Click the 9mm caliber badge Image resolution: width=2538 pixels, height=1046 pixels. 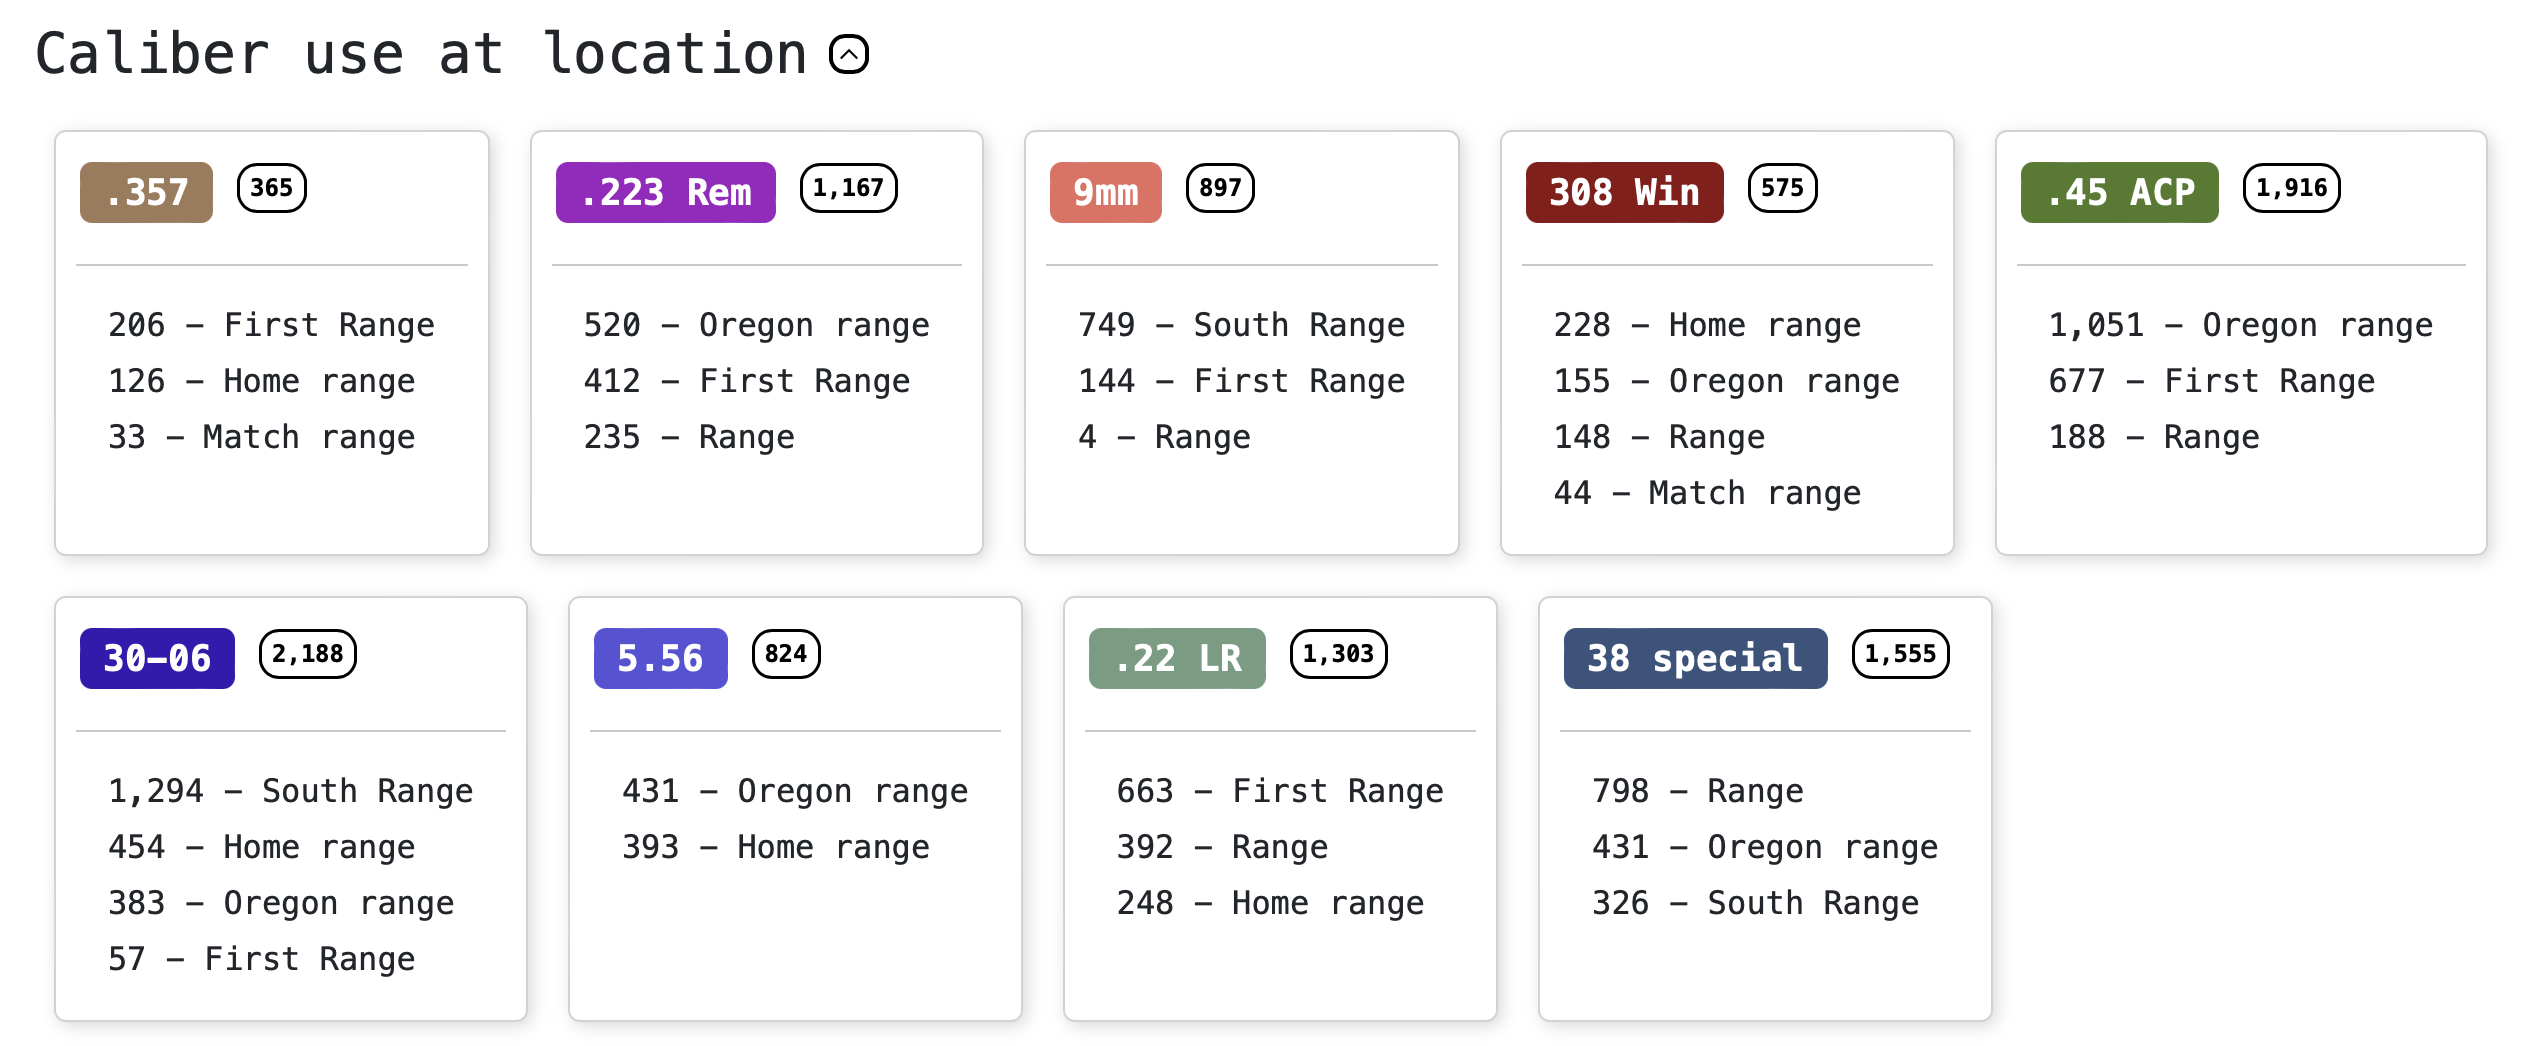[1106, 192]
